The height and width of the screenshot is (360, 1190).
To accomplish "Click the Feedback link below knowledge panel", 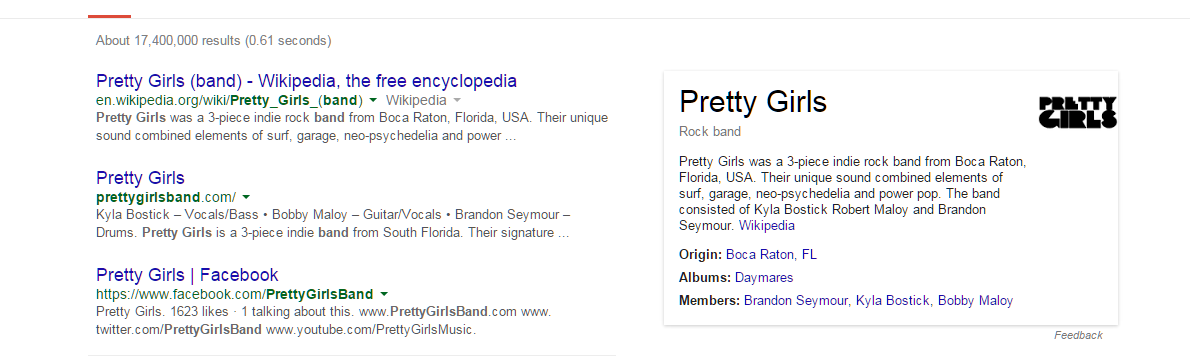I will point(1078,335).
